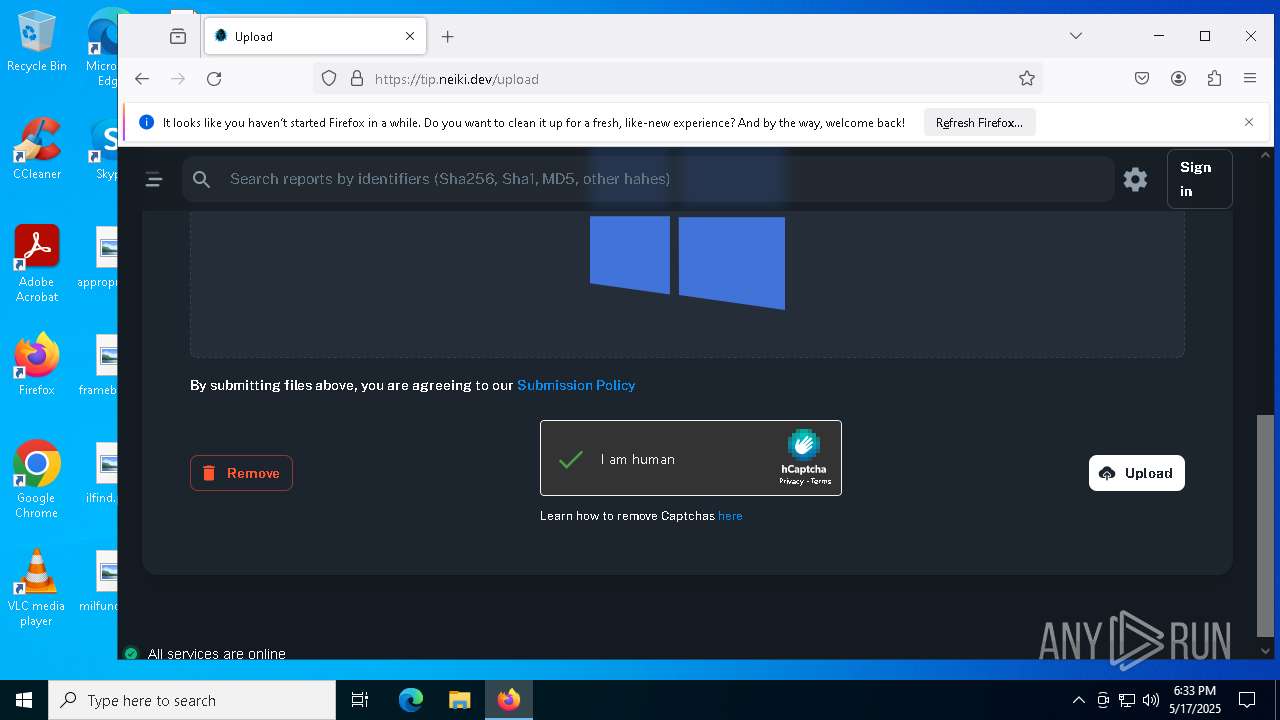Screen dimensions: 1280x720
Task: Select Recycle Bin desktop icon
Action: pos(37,41)
